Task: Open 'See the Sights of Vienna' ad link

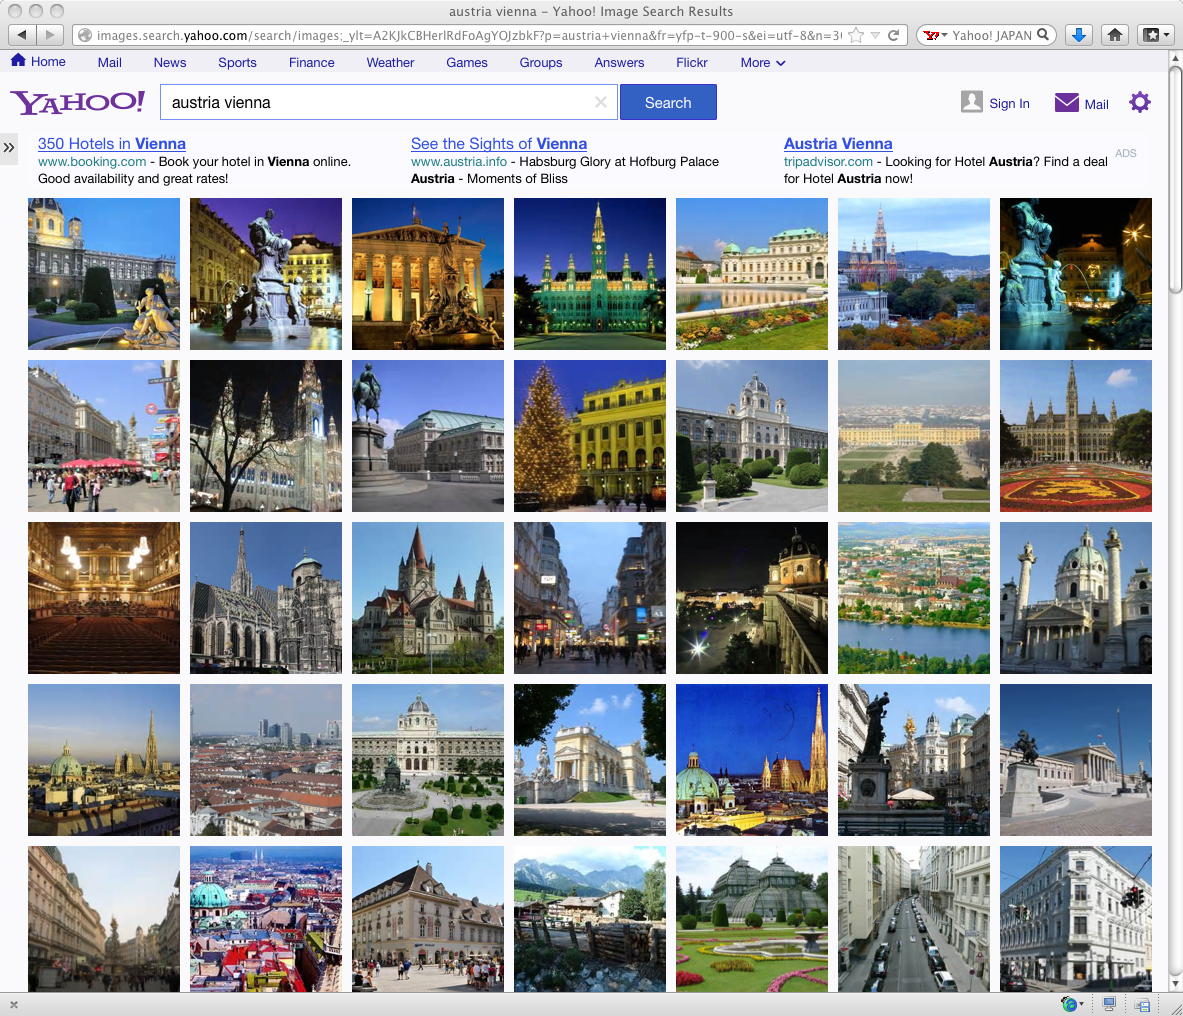Action: tap(499, 143)
